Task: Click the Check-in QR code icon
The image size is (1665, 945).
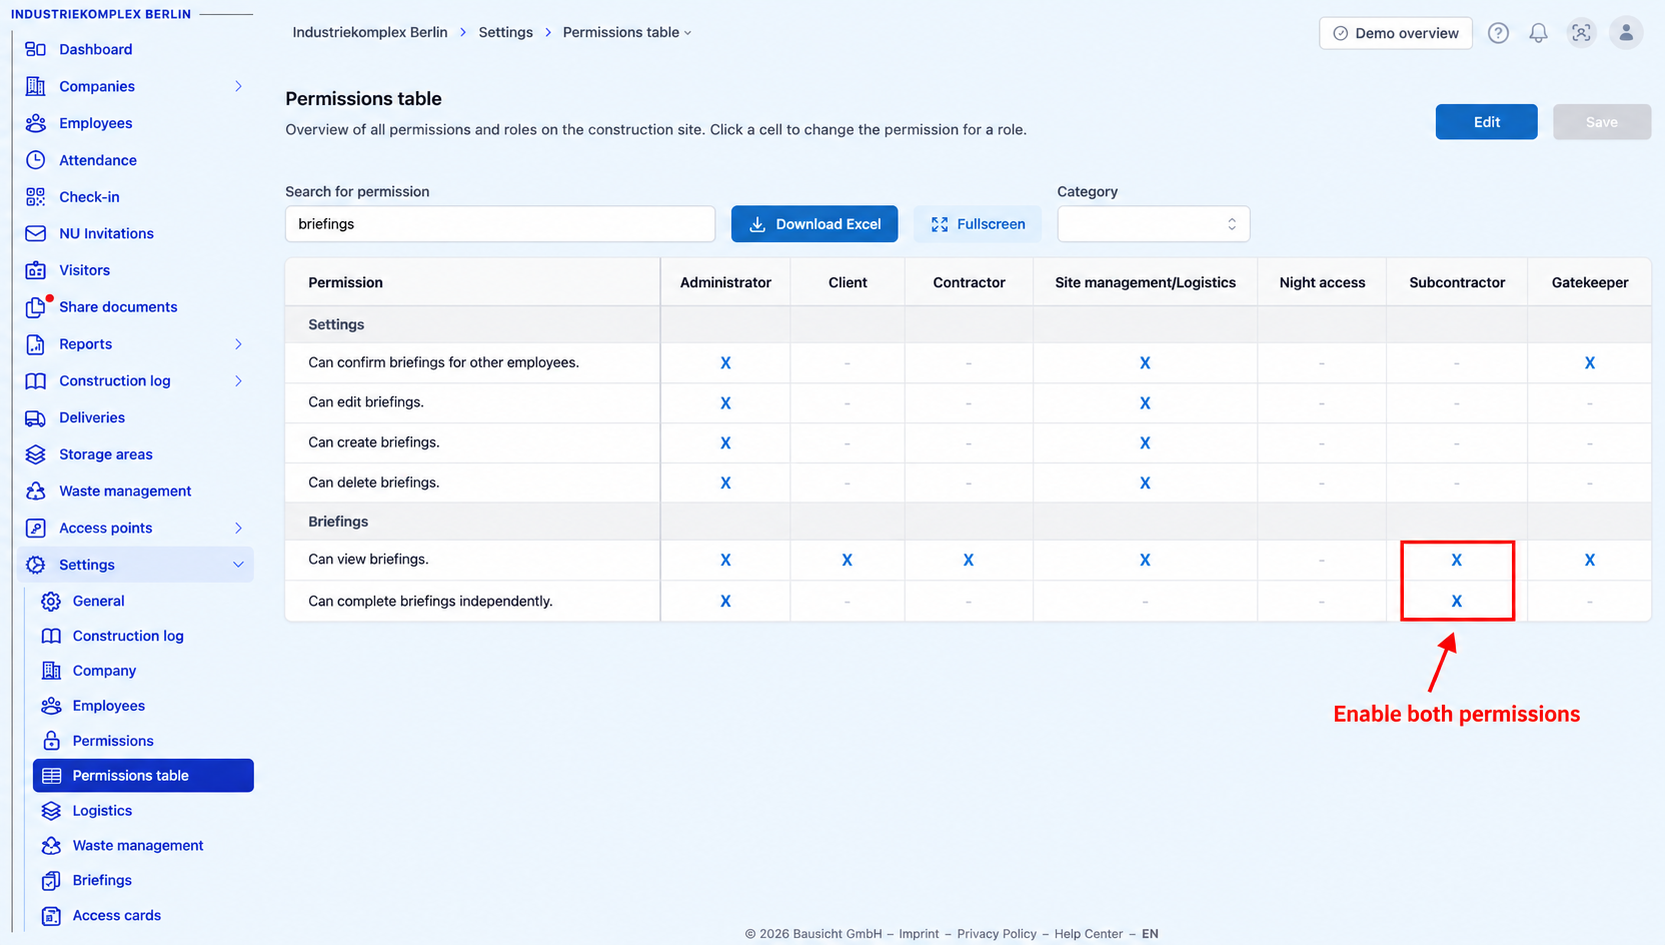Action: coord(36,197)
